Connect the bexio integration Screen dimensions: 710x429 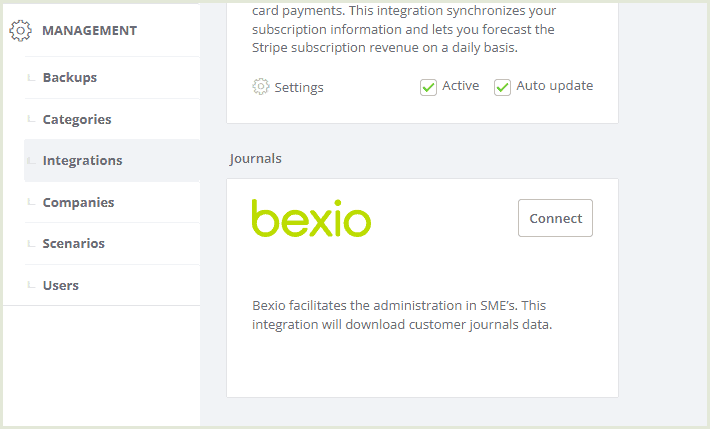(x=555, y=218)
